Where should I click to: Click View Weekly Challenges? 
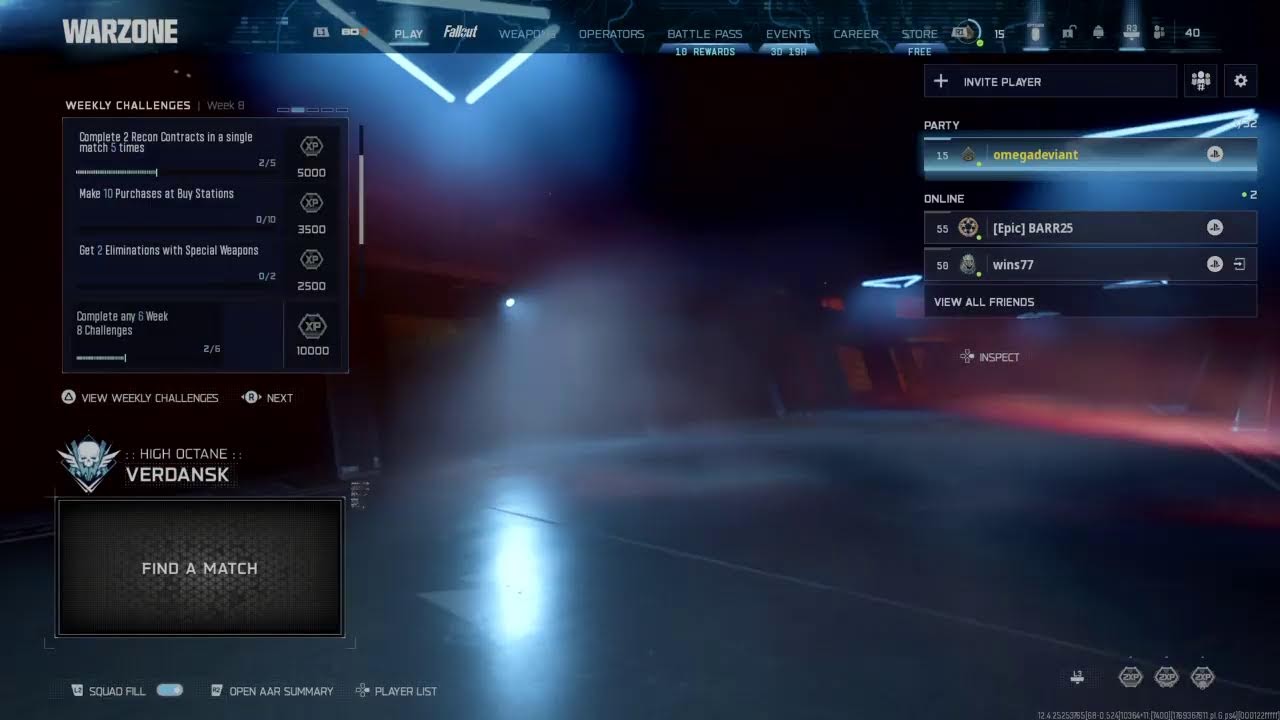click(150, 397)
